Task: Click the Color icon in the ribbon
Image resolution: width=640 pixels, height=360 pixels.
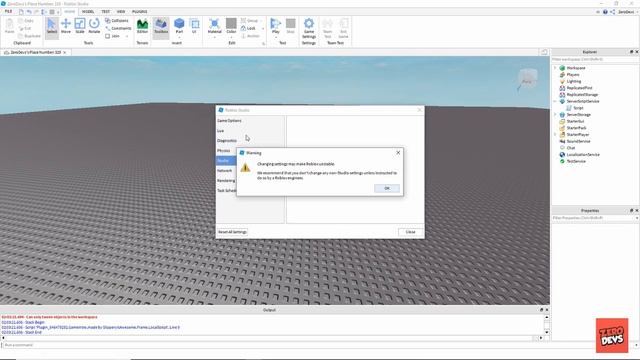Action: tap(231, 24)
